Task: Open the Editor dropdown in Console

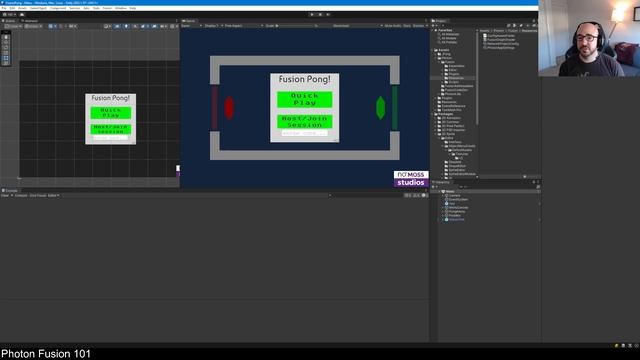Action: [x=53, y=196]
